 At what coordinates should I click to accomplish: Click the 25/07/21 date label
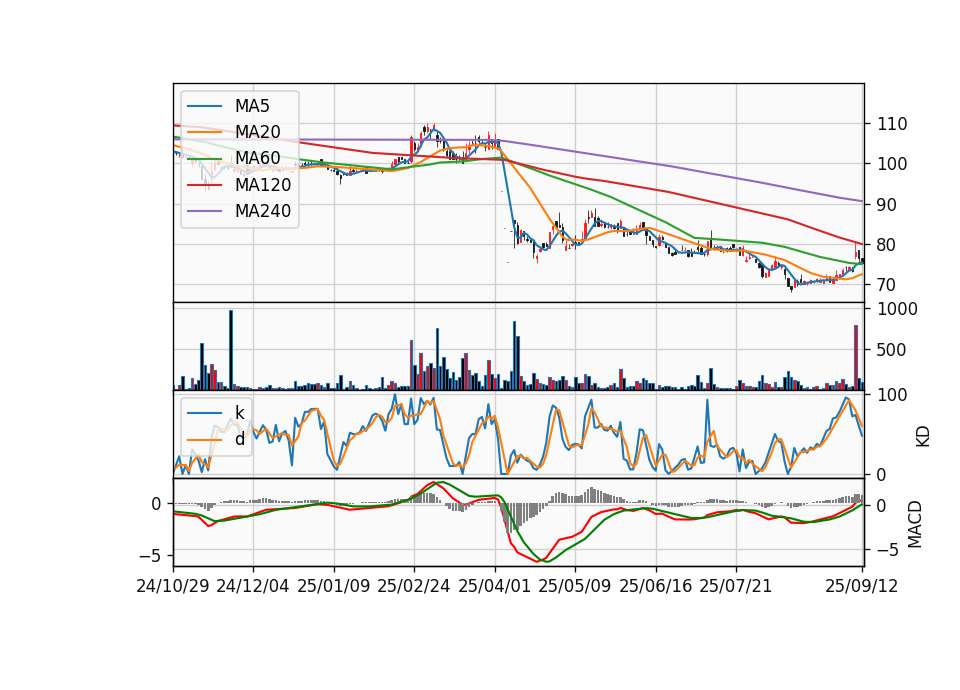(x=735, y=586)
